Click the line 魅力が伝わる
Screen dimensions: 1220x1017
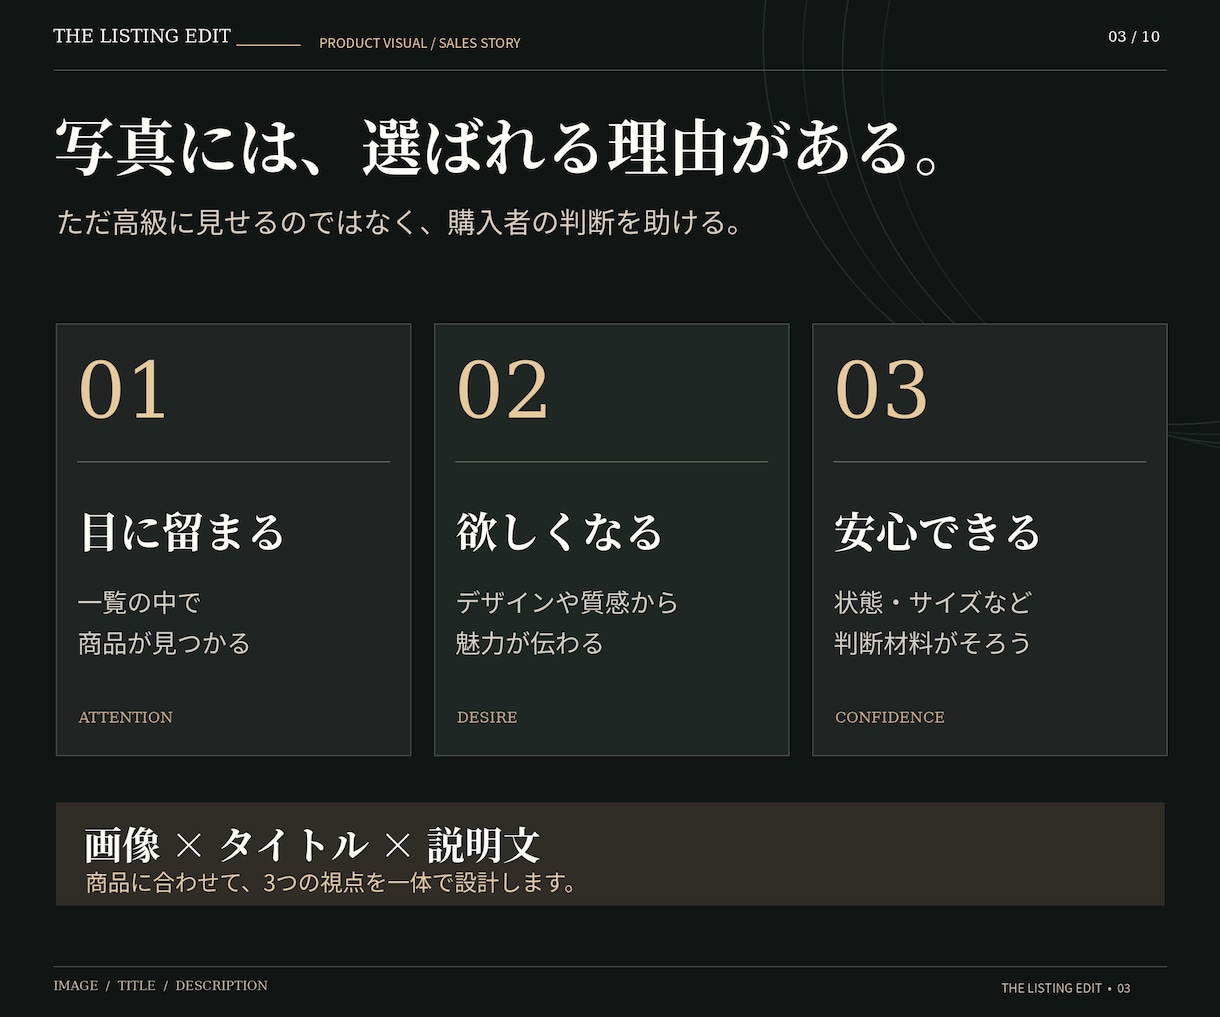[530, 643]
